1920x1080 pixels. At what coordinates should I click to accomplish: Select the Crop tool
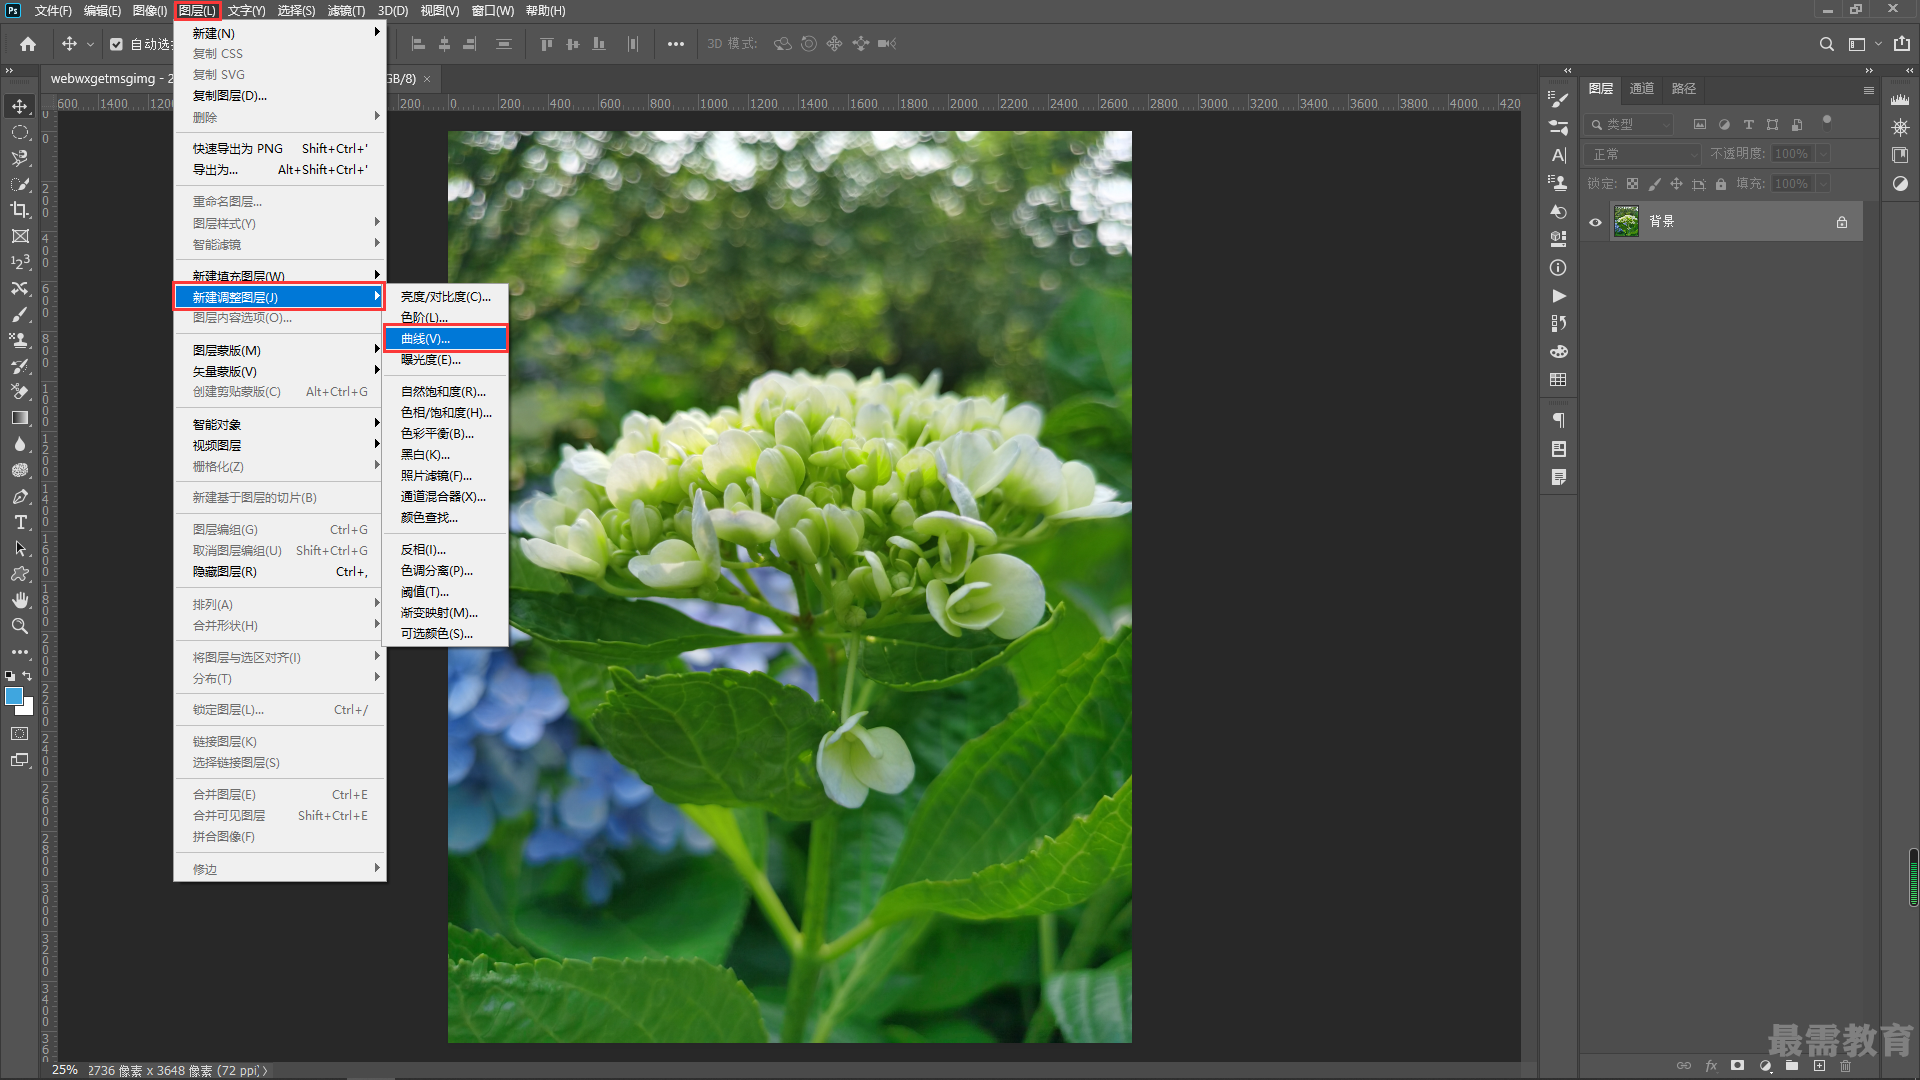[20, 210]
